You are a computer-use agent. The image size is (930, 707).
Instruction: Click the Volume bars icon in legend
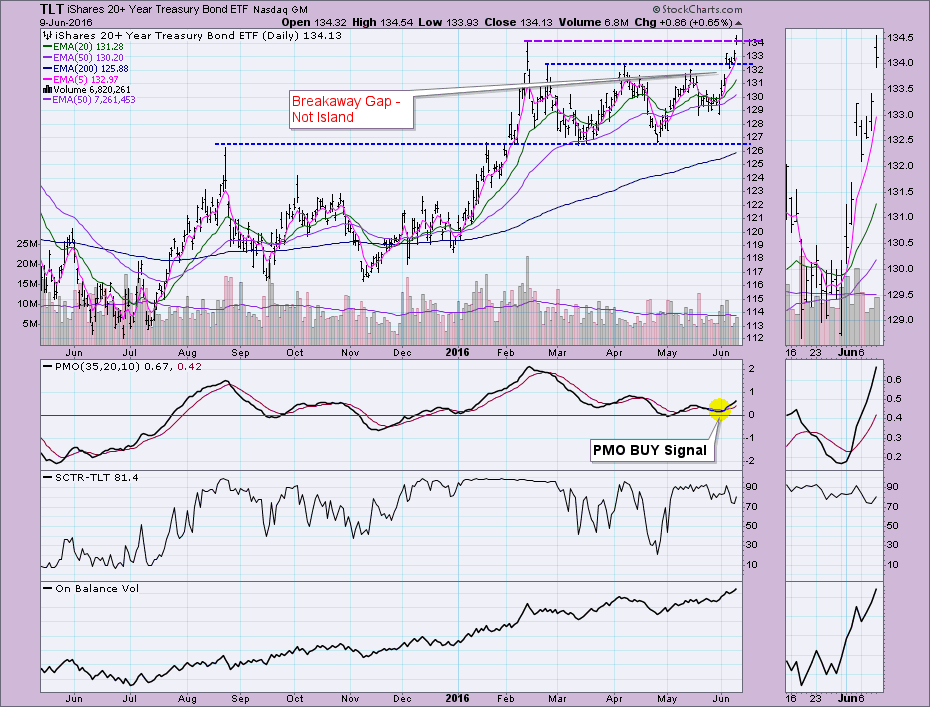click(47, 89)
